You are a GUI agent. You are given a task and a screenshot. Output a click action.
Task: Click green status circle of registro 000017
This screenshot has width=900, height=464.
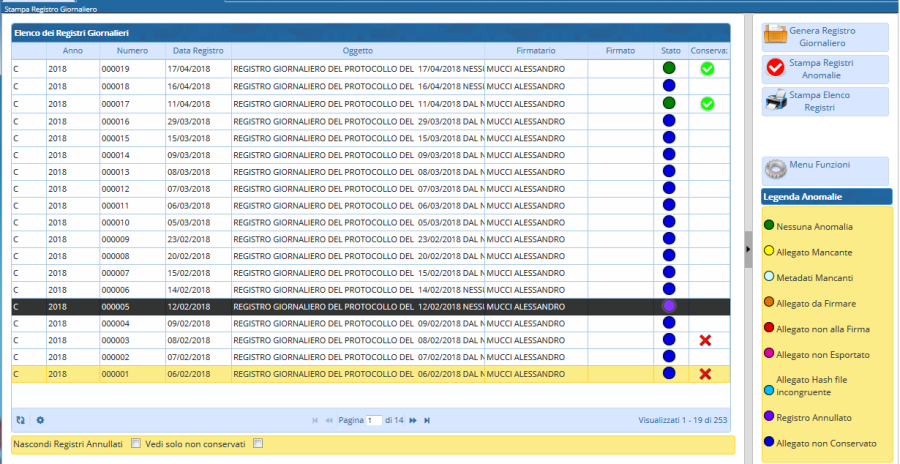tap(669, 103)
